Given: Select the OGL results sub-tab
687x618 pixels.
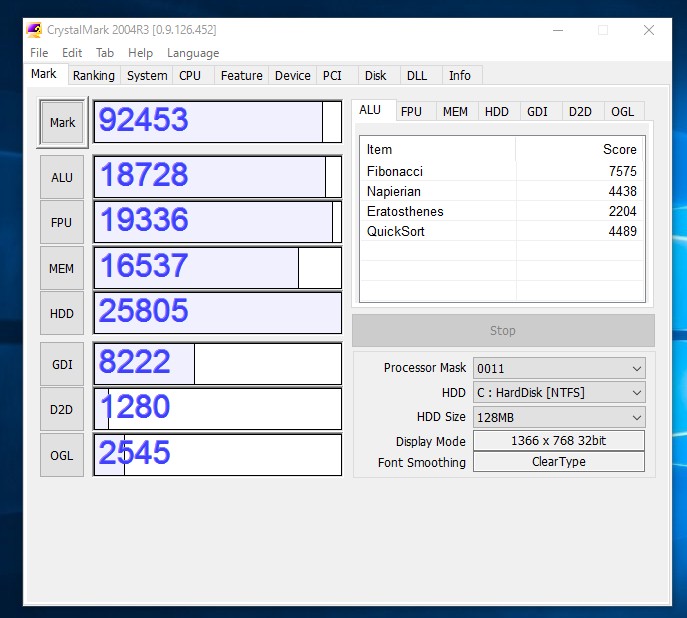Looking at the screenshot, I should (x=623, y=112).
